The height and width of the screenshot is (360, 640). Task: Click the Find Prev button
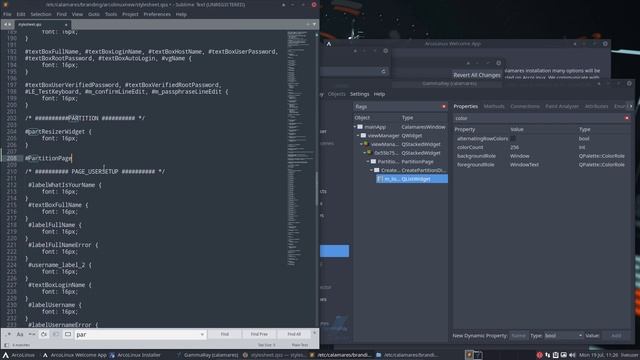coord(259,334)
